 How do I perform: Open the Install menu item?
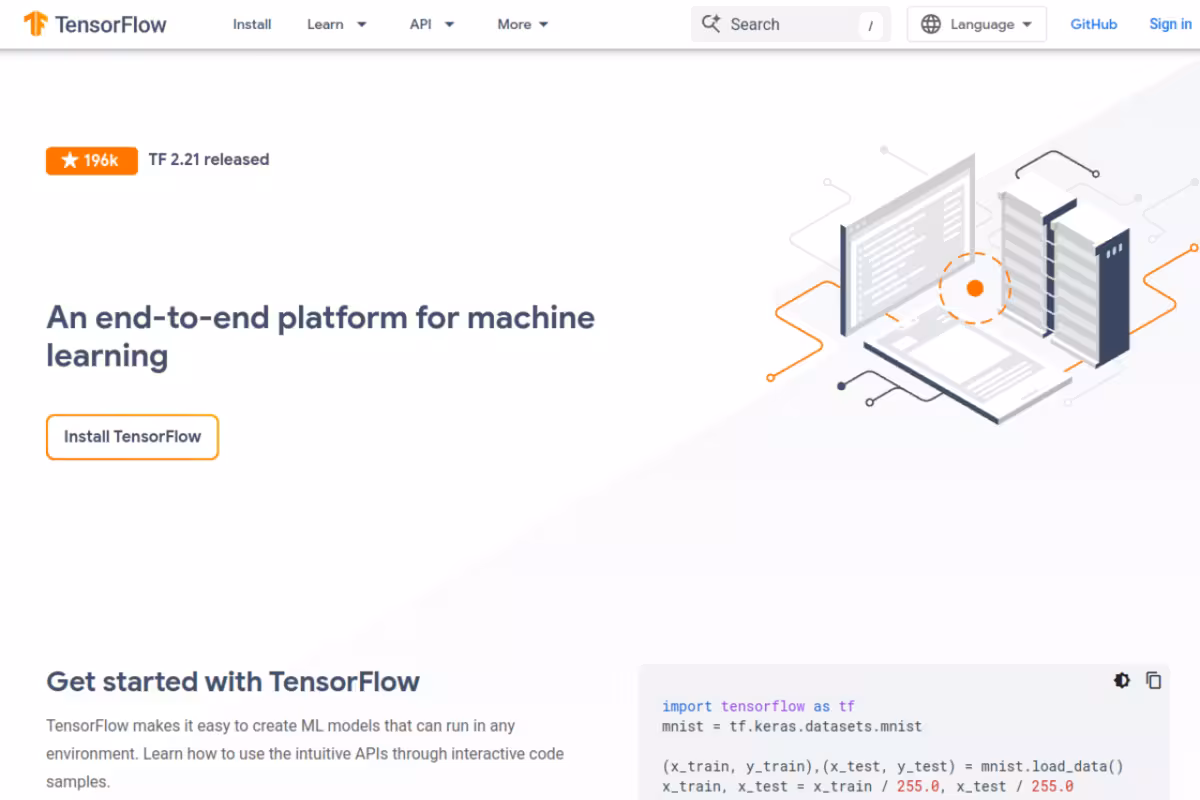click(252, 24)
